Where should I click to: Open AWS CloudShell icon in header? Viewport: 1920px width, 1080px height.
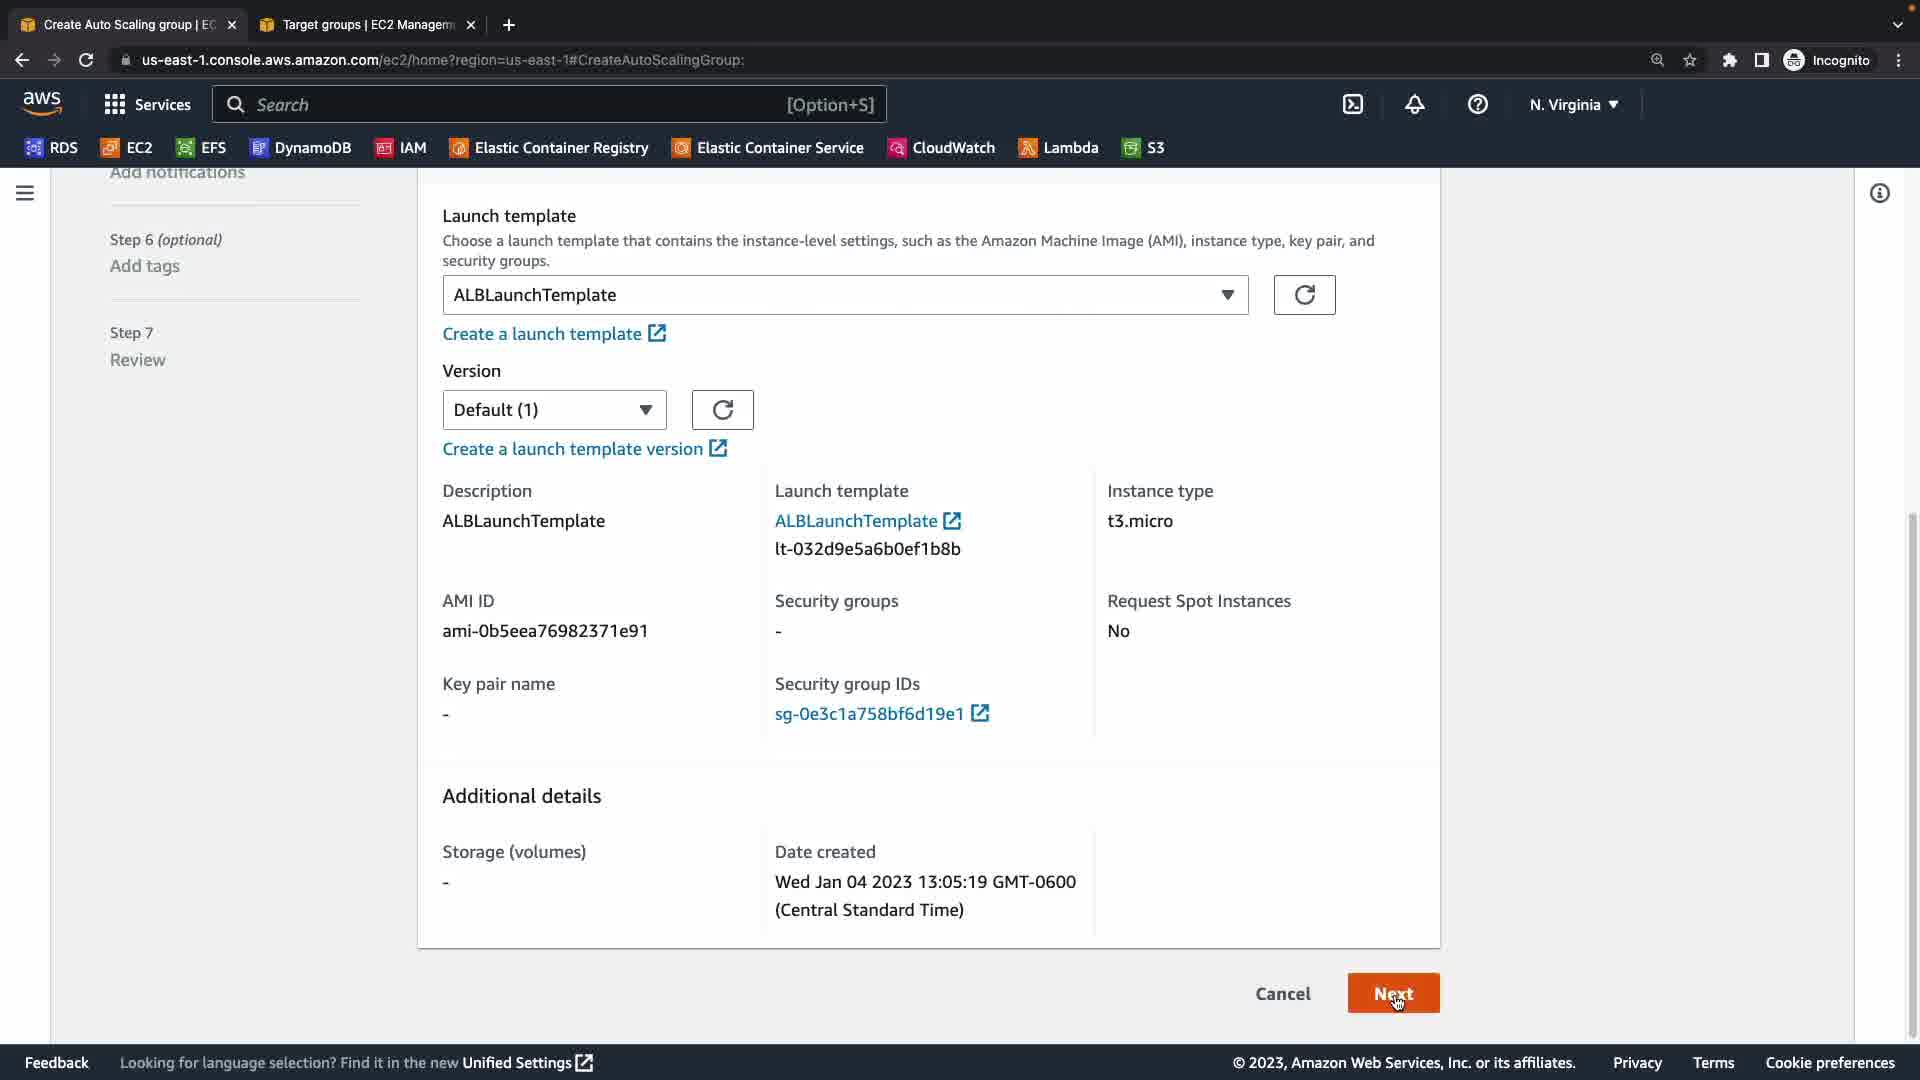pos(1352,104)
